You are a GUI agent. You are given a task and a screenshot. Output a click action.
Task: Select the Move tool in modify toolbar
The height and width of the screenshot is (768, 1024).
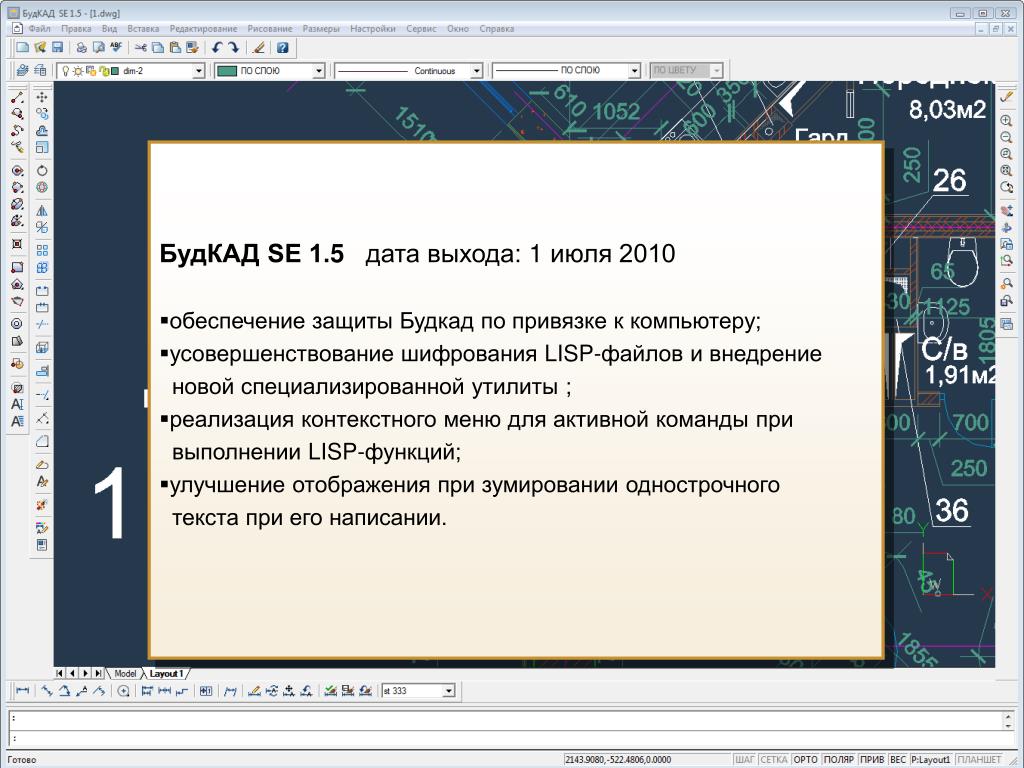pyautogui.click(x=42, y=97)
